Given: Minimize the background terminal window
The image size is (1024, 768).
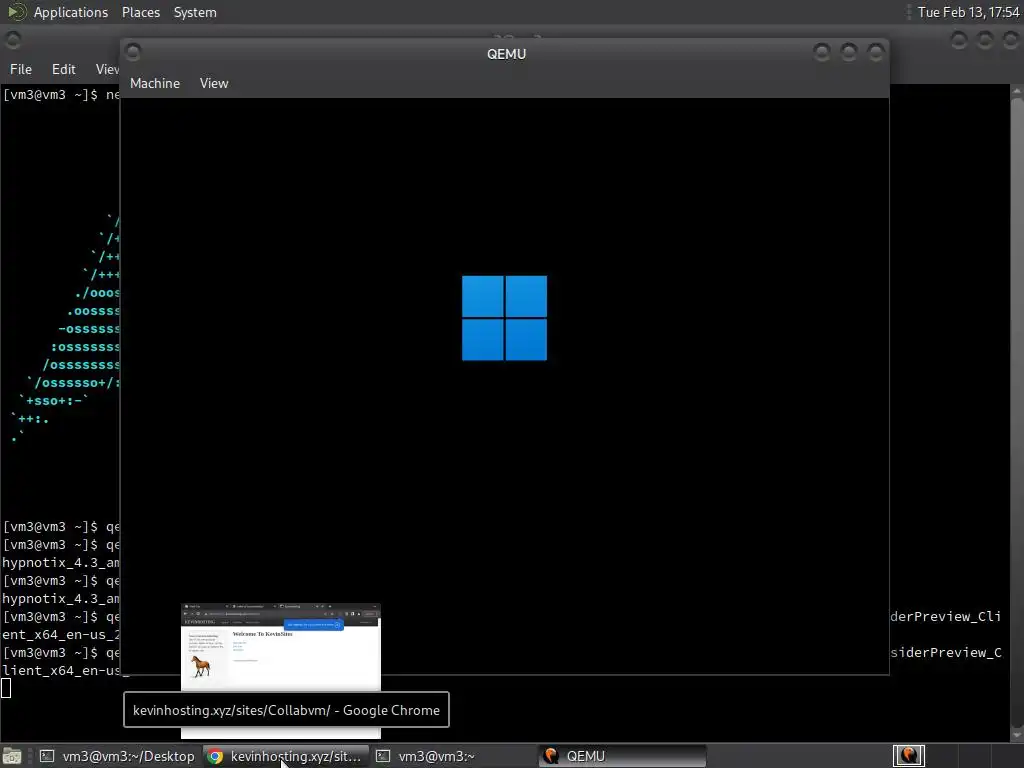Looking at the screenshot, I should 958,40.
